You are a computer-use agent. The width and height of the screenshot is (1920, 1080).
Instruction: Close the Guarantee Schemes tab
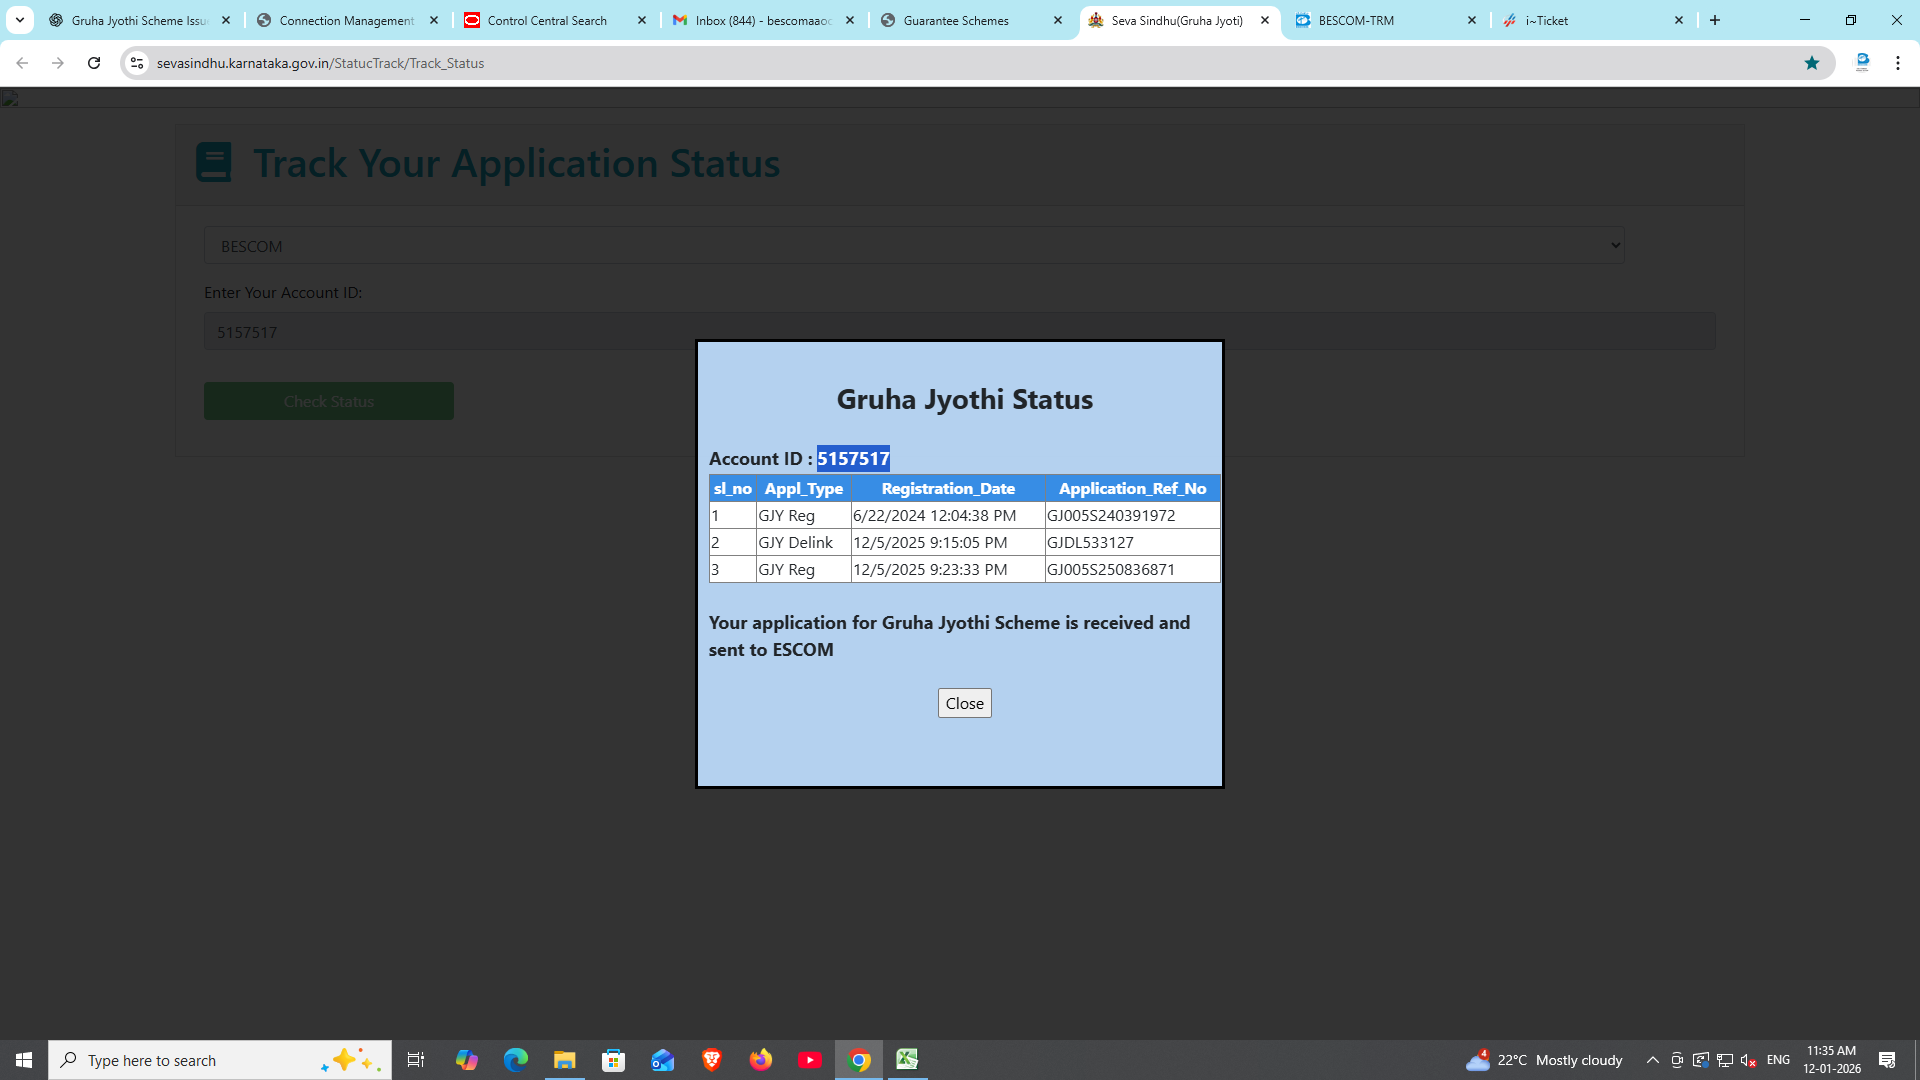[x=1058, y=20]
